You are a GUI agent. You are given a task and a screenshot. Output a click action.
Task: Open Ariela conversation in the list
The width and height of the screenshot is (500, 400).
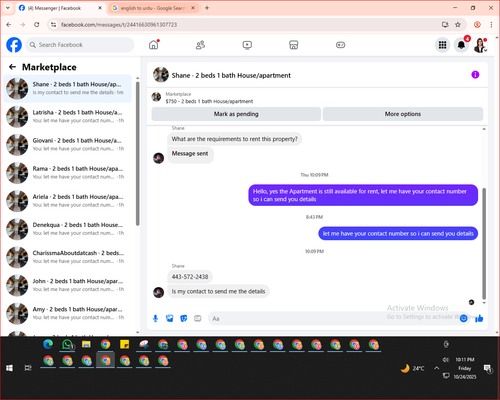tap(68, 201)
